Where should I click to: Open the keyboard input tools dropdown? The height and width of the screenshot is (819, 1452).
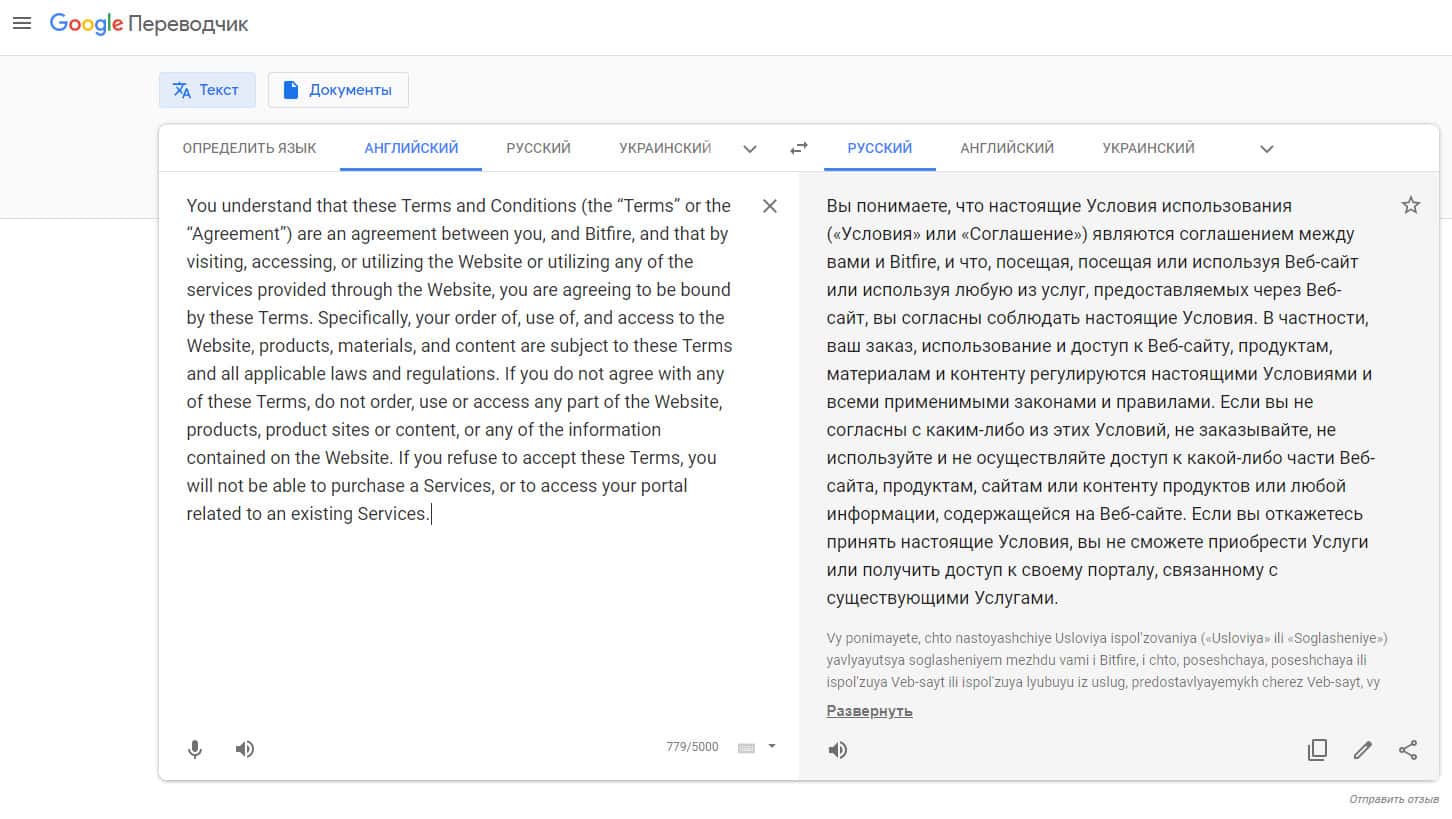pyautogui.click(x=771, y=746)
